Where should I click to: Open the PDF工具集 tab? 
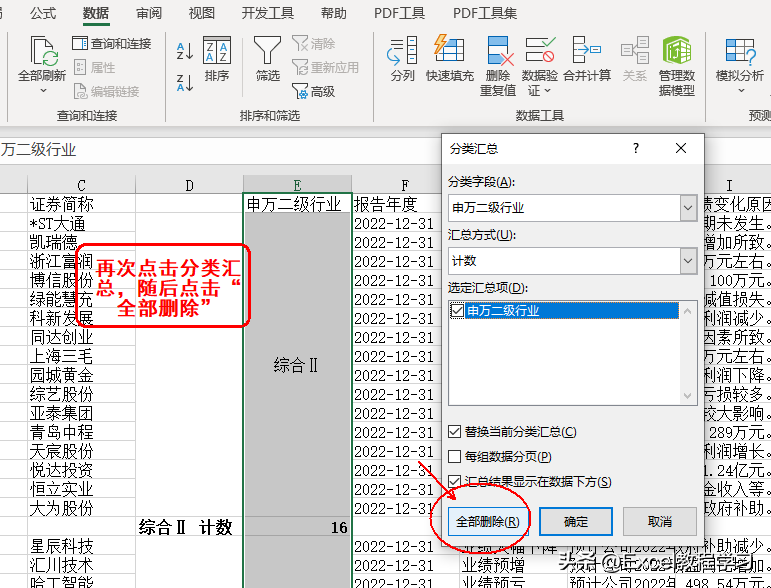click(x=484, y=13)
